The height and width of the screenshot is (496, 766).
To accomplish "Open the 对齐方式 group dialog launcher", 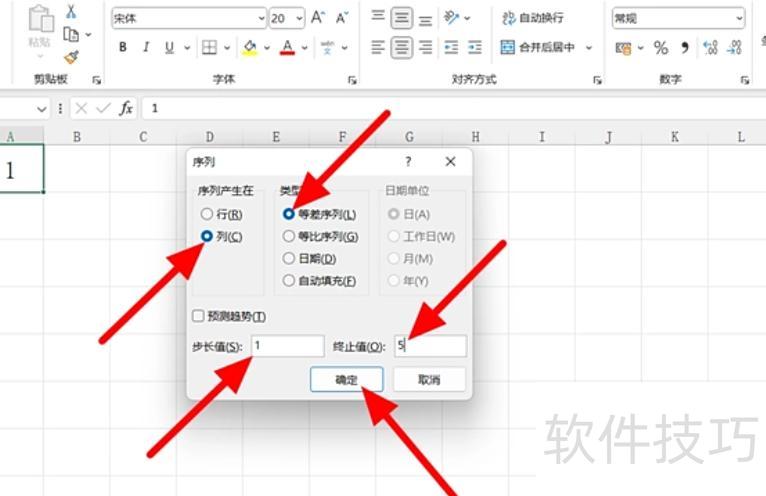I will pyautogui.click(x=597, y=80).
